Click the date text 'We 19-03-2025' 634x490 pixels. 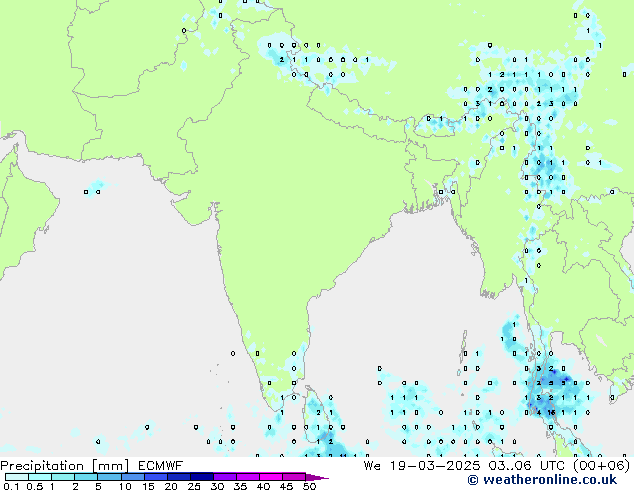coord(422,466)
